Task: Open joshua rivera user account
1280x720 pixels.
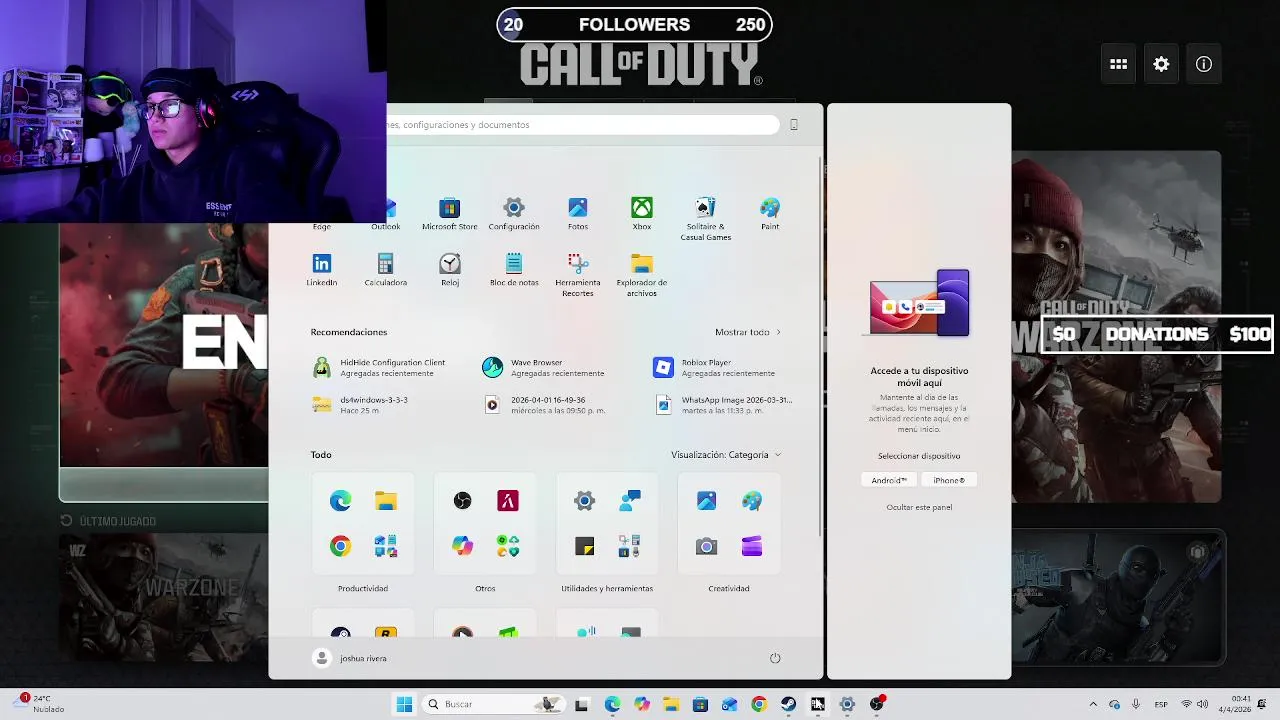Action: [350, 658]
